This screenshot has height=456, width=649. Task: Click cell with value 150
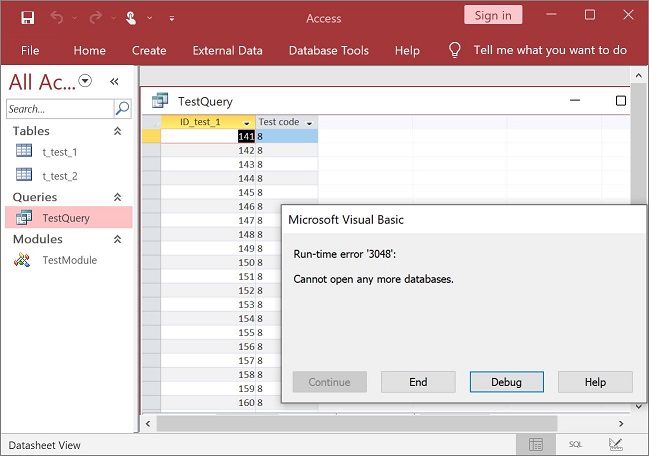pos(208,262)
